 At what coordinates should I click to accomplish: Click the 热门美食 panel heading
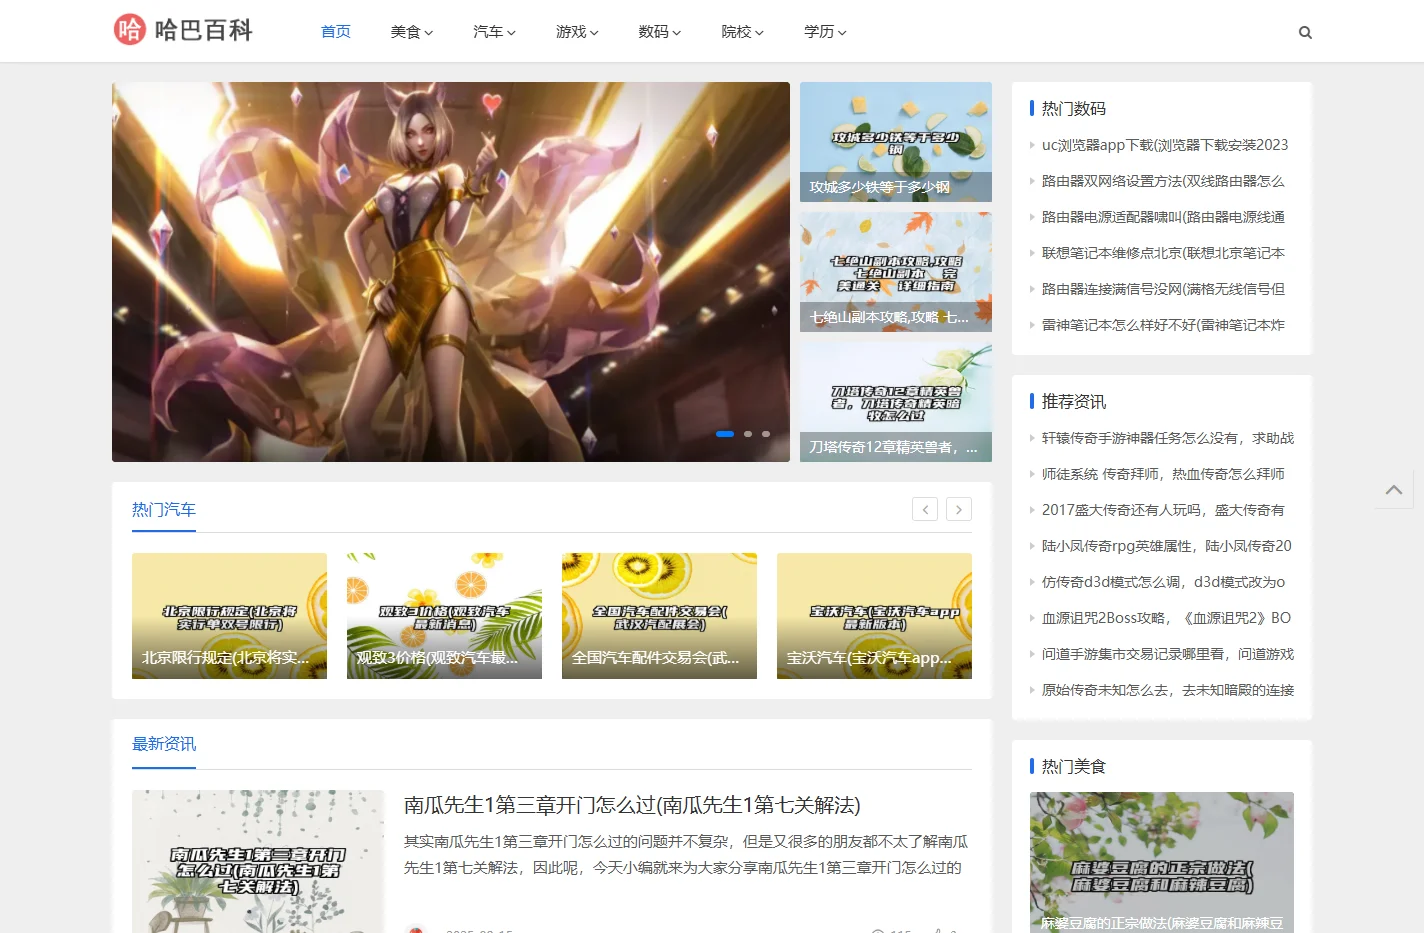1074,766
